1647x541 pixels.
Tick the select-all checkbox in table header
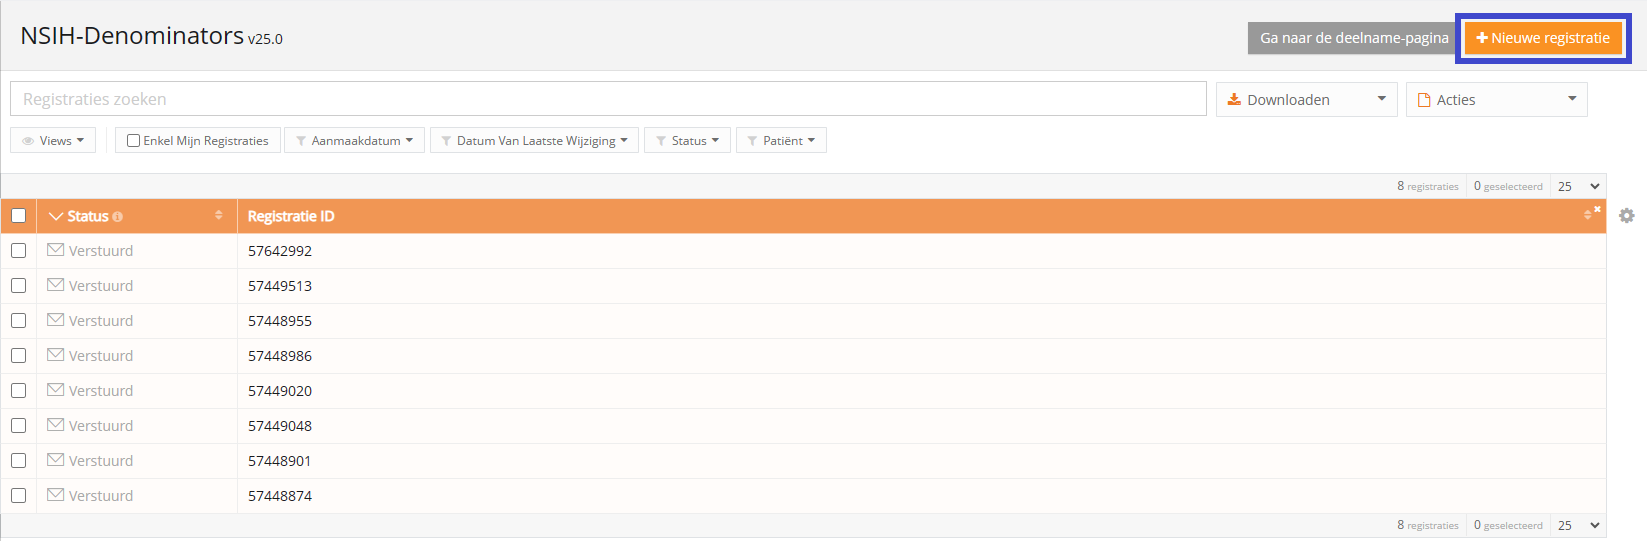18,216
